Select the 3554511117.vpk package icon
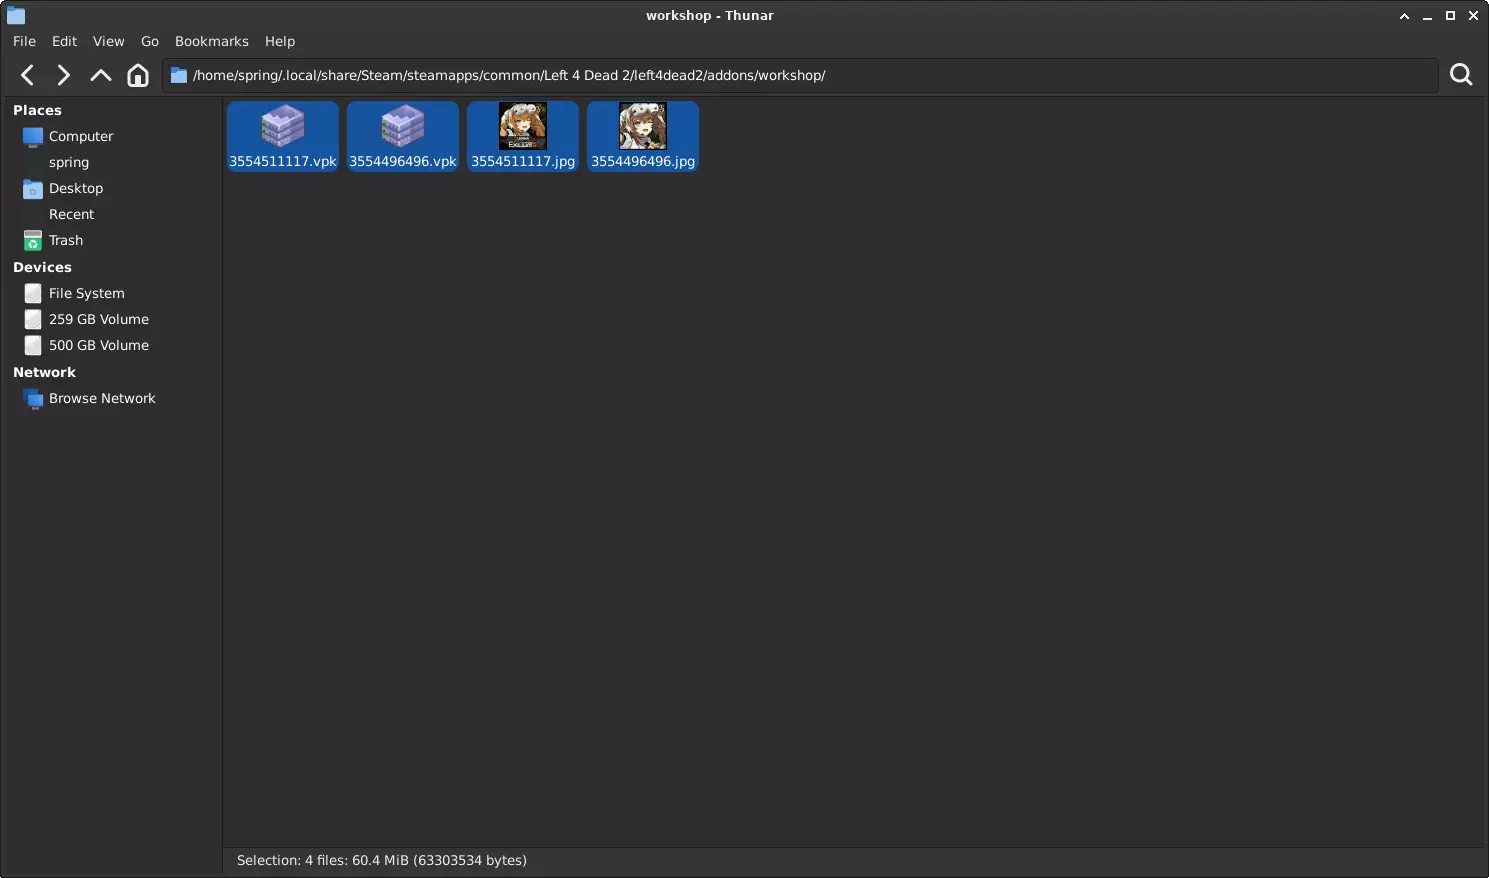 pos(283,126)
